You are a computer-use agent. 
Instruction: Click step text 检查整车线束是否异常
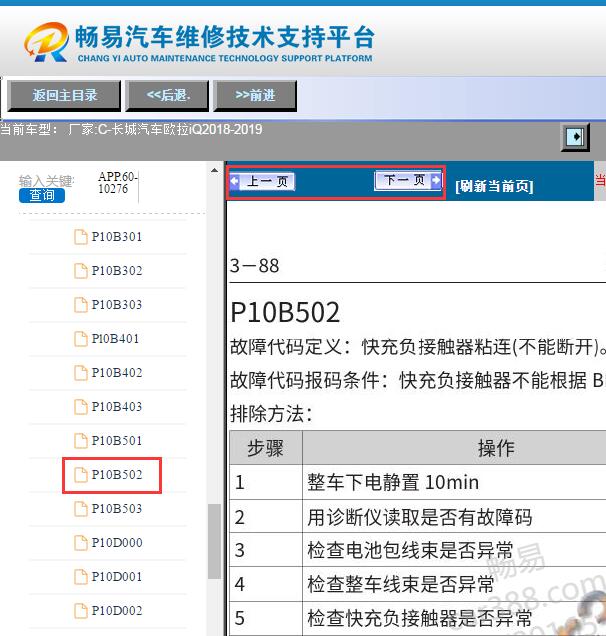click(401, 585)
